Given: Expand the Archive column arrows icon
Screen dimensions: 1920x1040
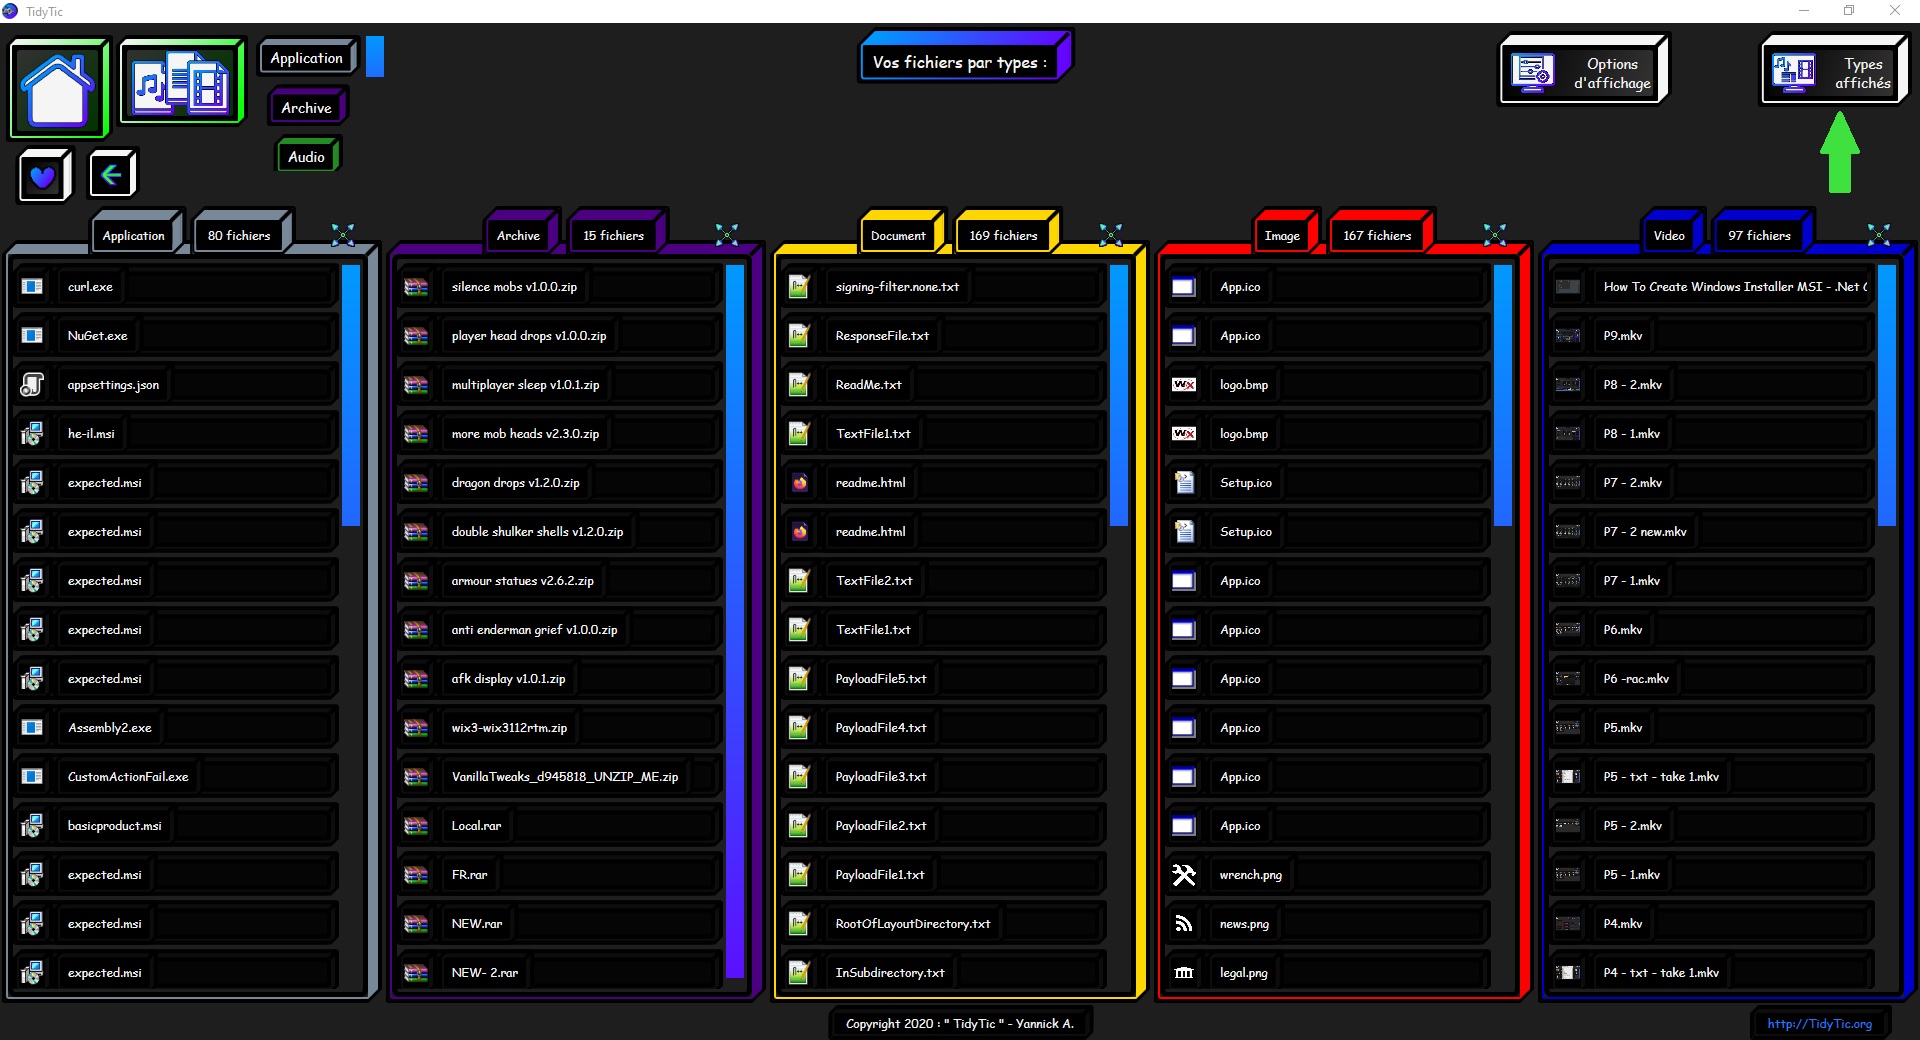Looking at the screenshot, I should [727, 235].
